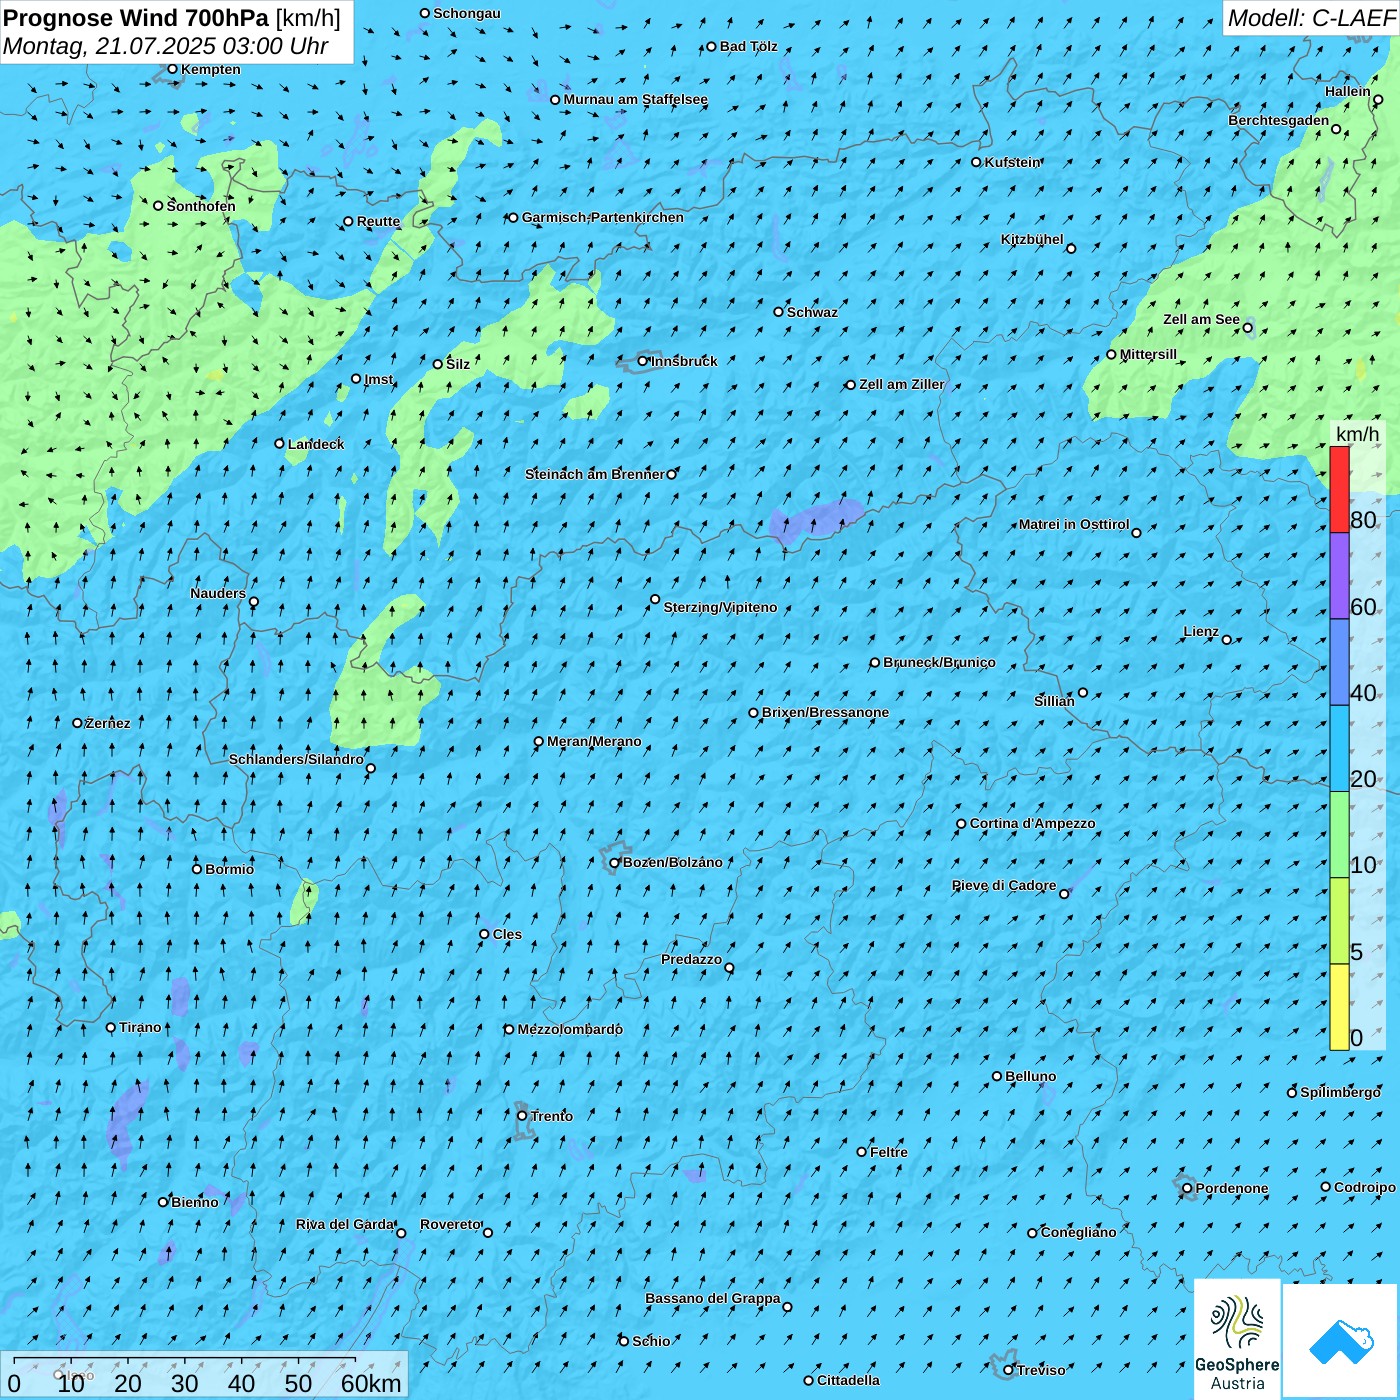The image size is (1400, 1400).
Task: Click the 60km distance scale bar
Action: (x=185, y=1360)
